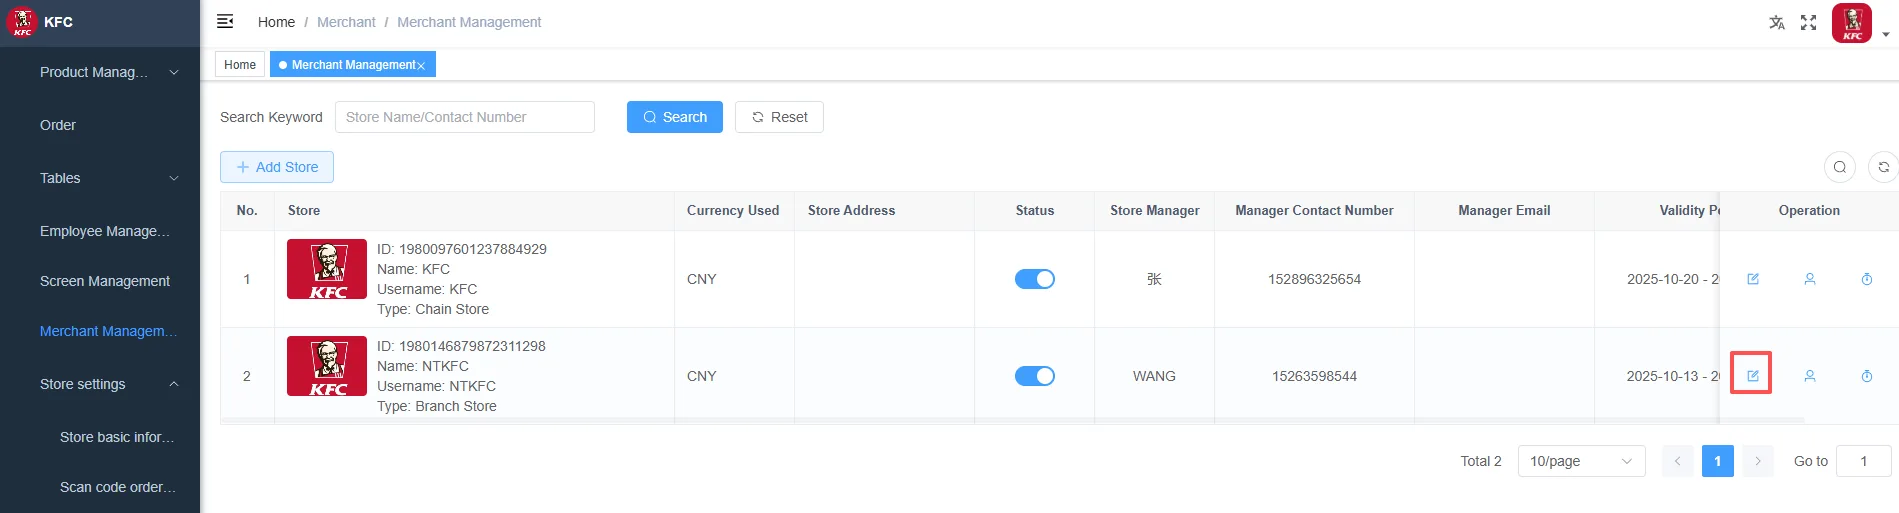
Task: Focus the Go to page input
Action: coord(1864,461)
